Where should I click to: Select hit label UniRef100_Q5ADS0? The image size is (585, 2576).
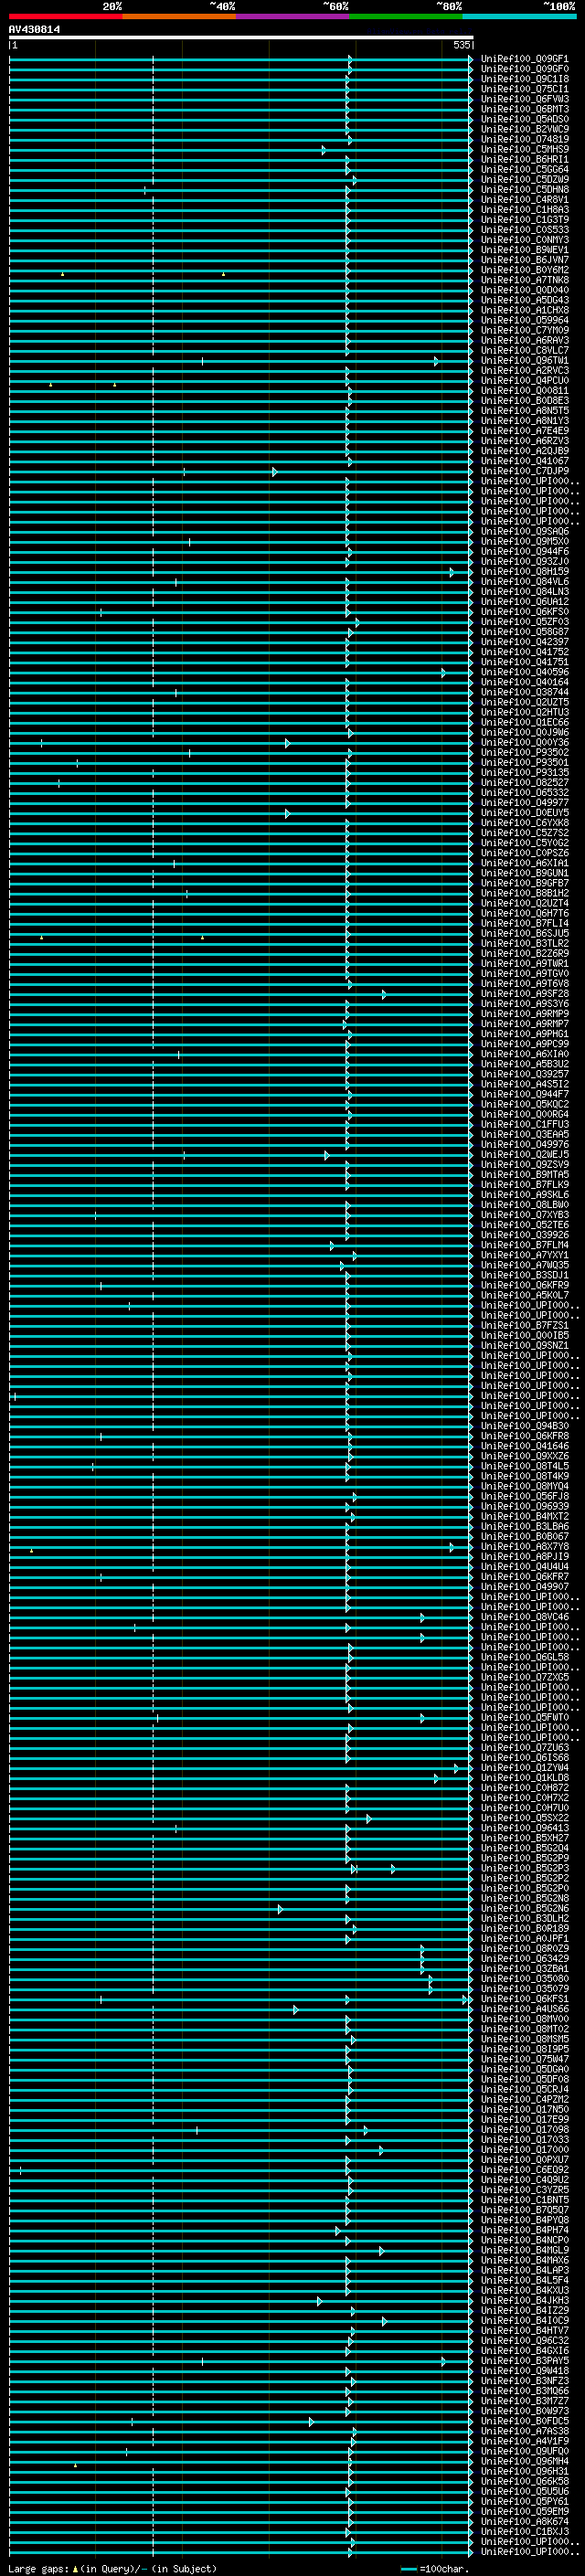(x=525, y=119)
